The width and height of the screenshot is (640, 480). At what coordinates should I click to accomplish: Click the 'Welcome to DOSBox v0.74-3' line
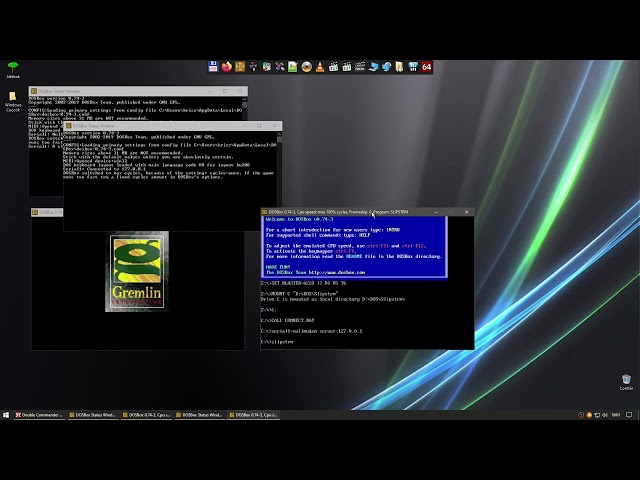(299, 219)
